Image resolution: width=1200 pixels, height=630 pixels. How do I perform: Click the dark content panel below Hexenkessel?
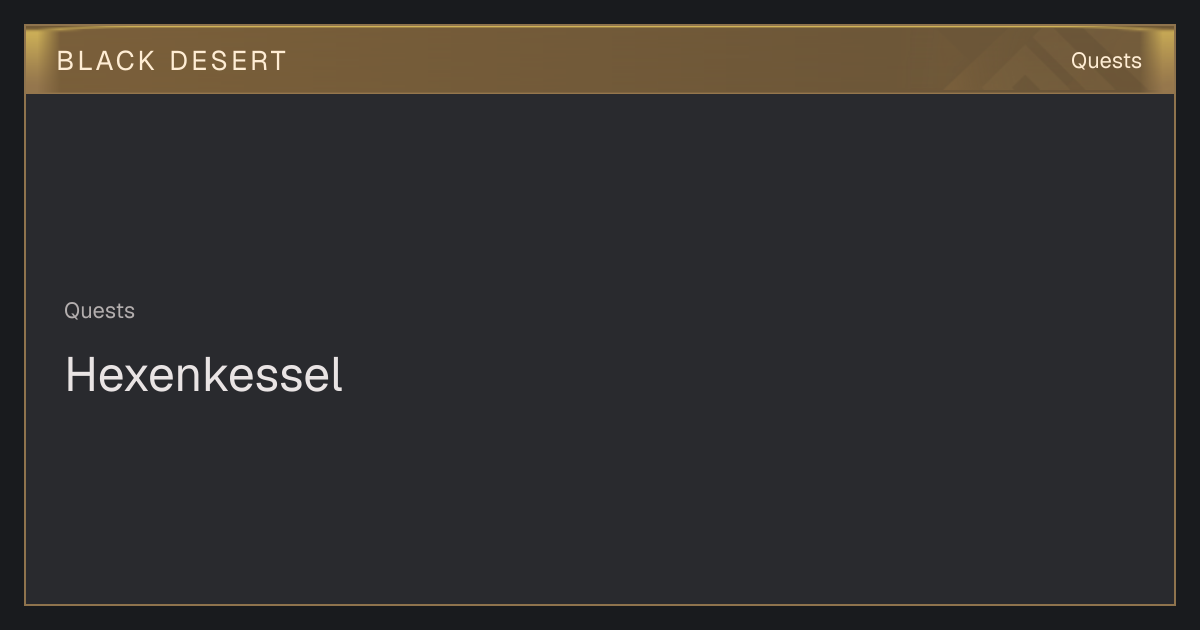(600, 500)
